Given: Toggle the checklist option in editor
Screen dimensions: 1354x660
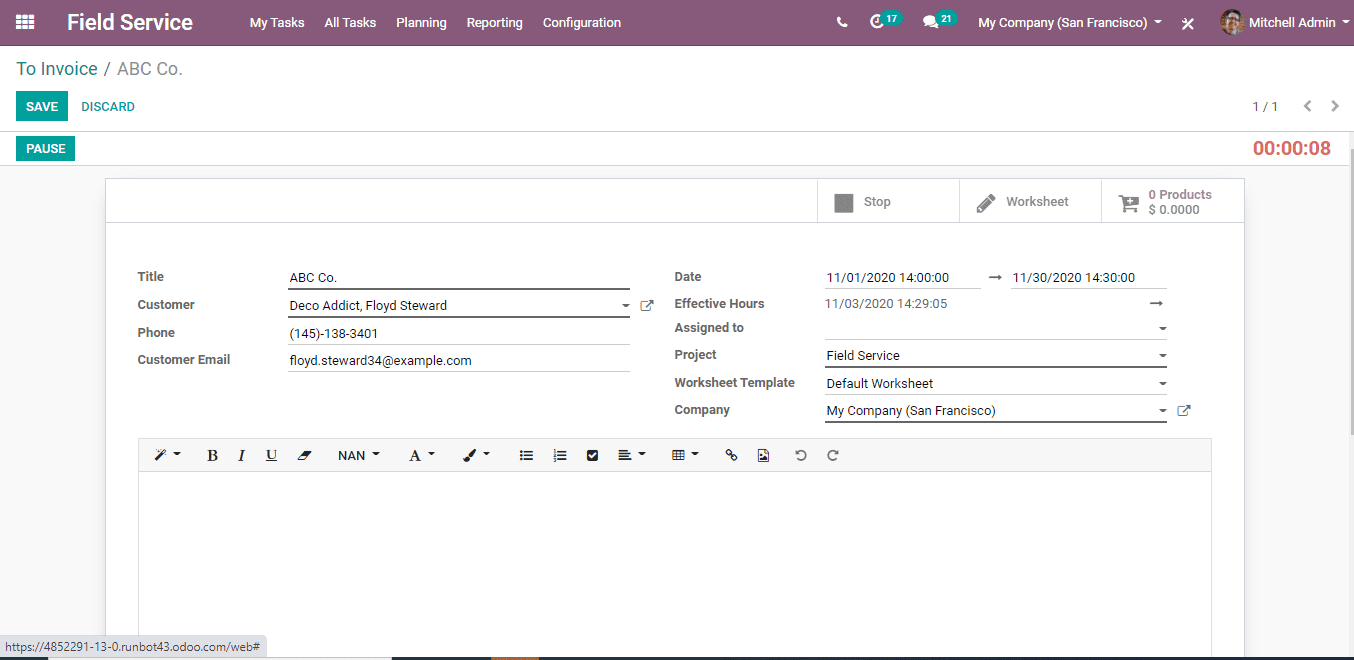Looking at the screenshot, I should pyautogui.click(x=592, y=455).
